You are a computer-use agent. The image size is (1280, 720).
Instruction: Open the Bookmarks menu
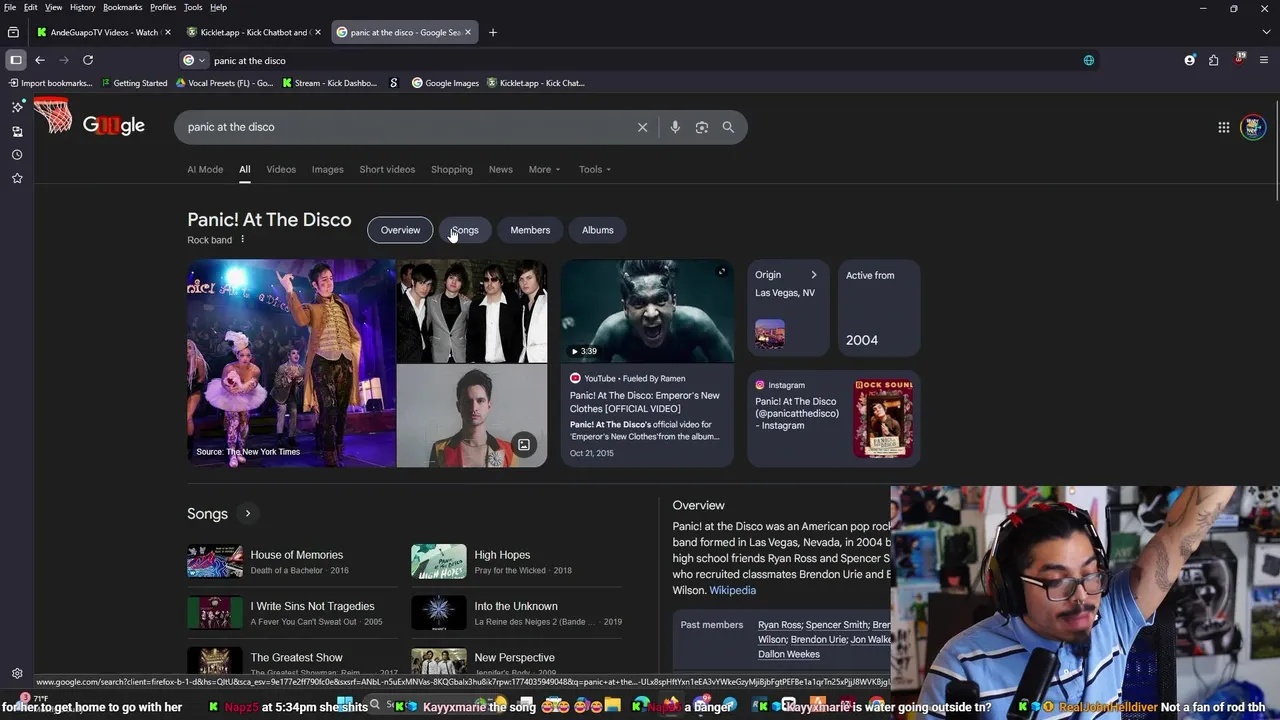tap(123, 7)
